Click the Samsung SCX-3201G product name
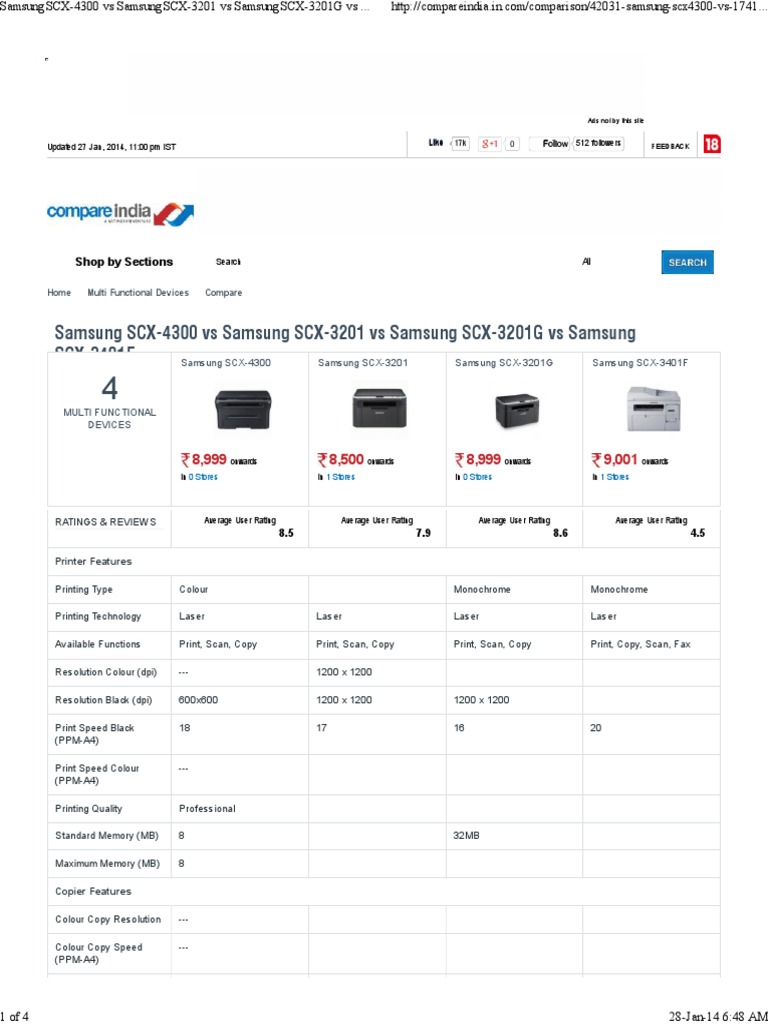Image resolution: width=768 pixels, height=1024 pixels. pyautogui.click(x=504, y=363)
